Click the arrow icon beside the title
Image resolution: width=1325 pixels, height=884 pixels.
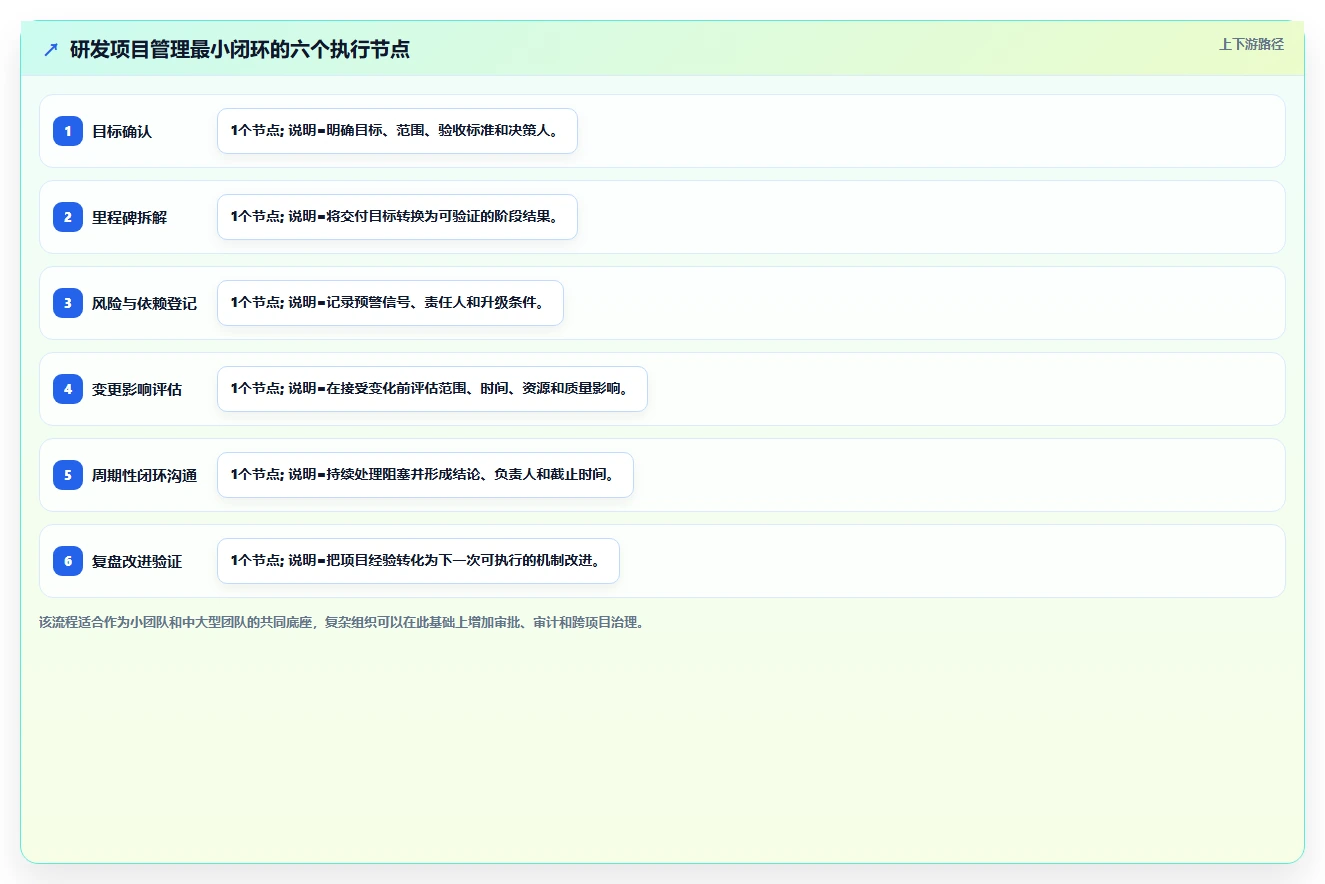click(51, 50)
